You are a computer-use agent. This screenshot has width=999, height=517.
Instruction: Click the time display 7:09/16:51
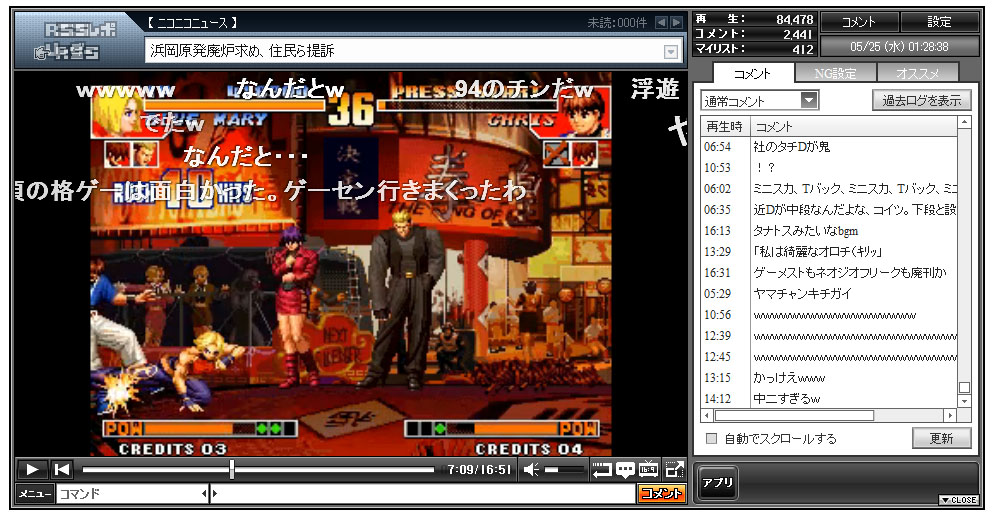click(479, 470)
